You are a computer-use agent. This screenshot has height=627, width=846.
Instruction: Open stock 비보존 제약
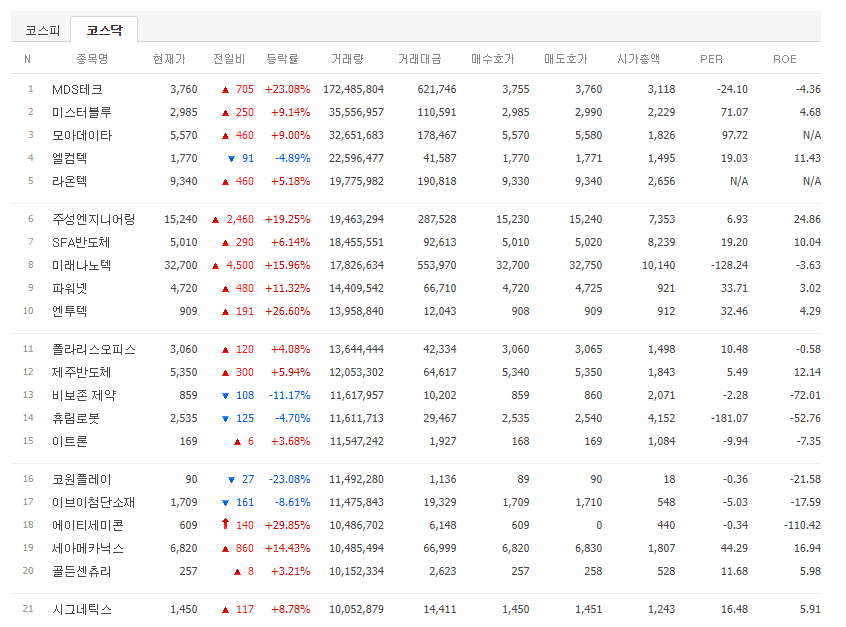84,396
